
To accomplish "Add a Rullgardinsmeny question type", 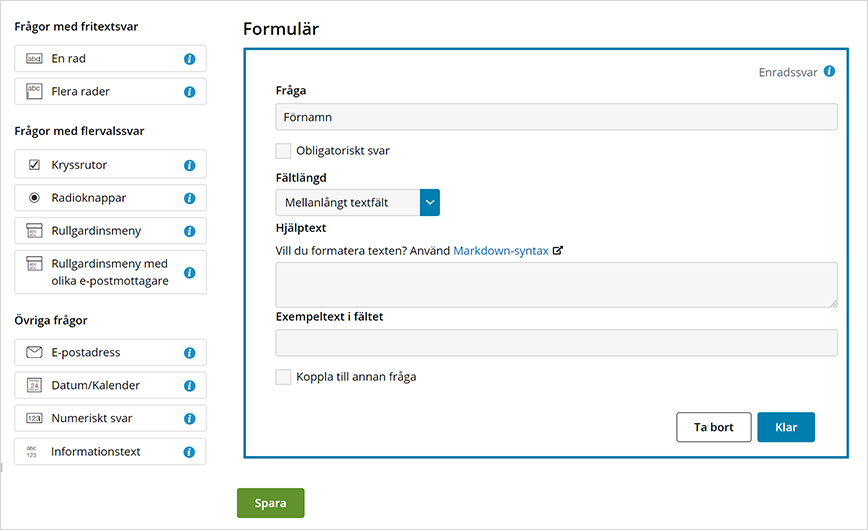I will [x=110, y=231].
